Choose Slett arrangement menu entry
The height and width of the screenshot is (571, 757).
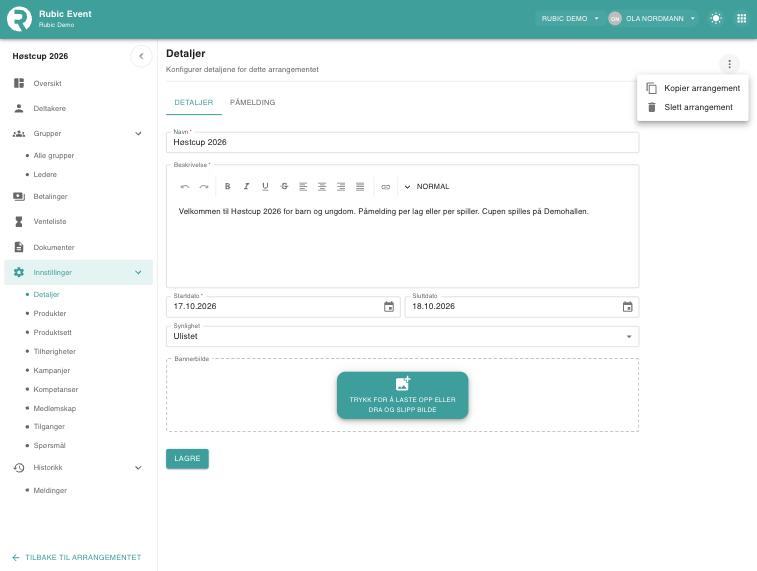[x=693, y=107]
